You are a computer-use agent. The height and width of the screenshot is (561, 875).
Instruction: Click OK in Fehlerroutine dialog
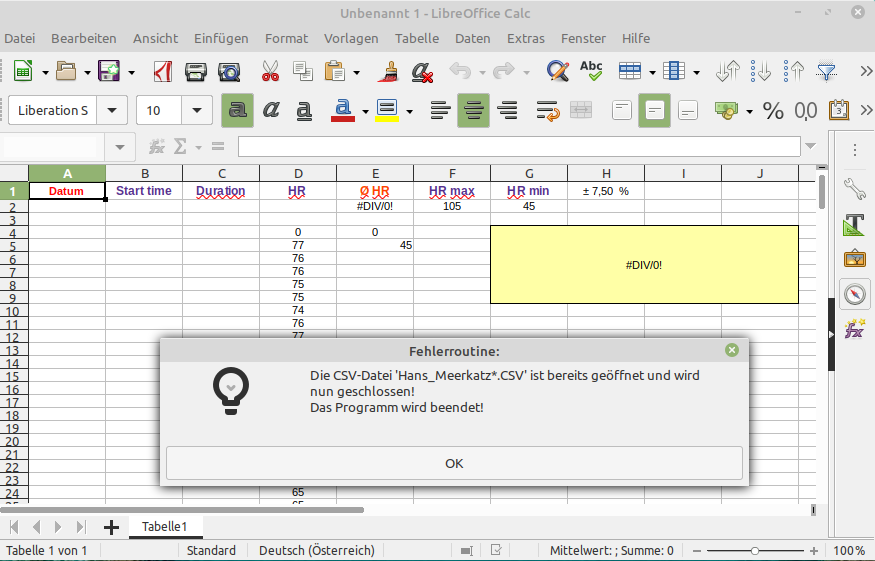coord(454,463)
